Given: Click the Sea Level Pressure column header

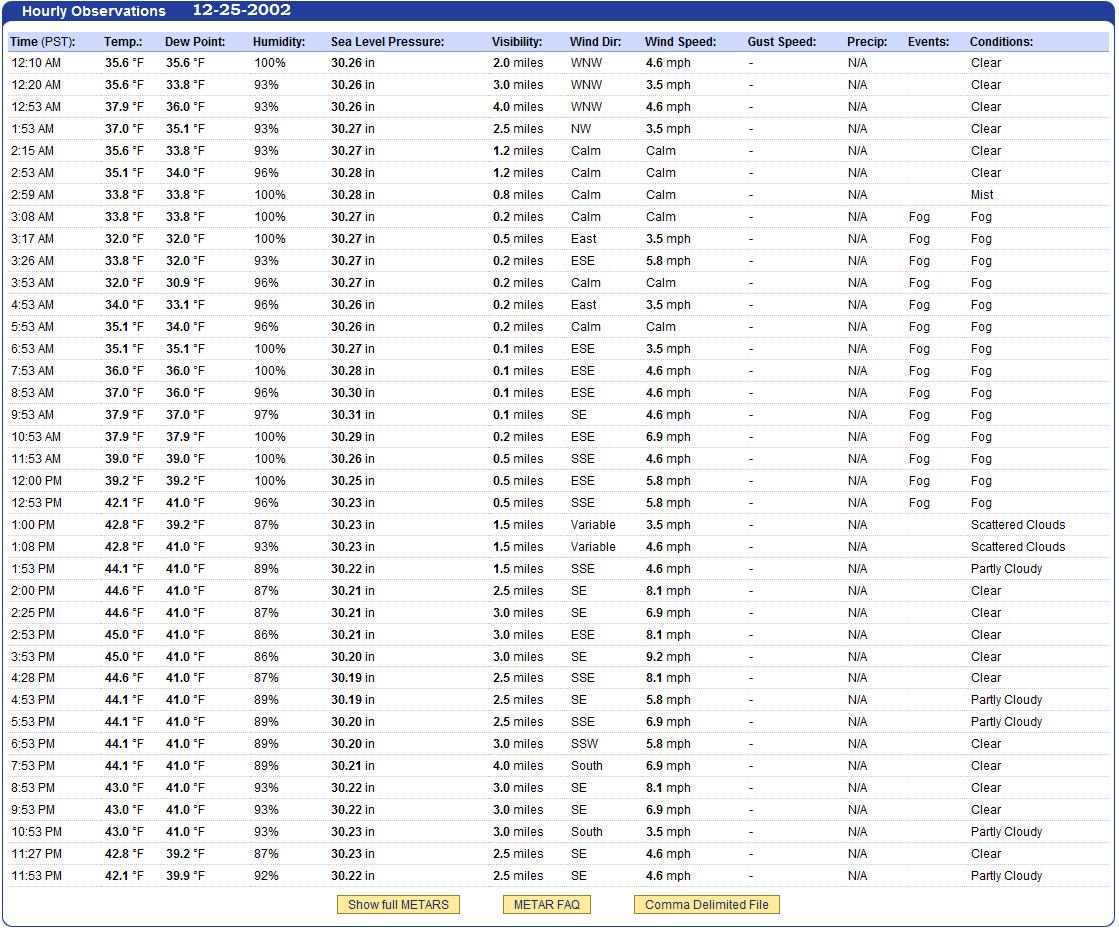Looking at the screenshot, I should tap(388, 41).
